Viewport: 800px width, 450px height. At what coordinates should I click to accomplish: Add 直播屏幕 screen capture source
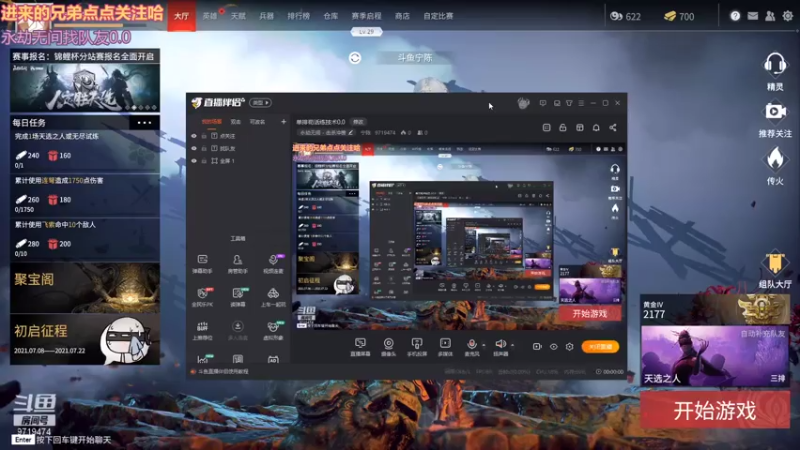coord(360,347)
